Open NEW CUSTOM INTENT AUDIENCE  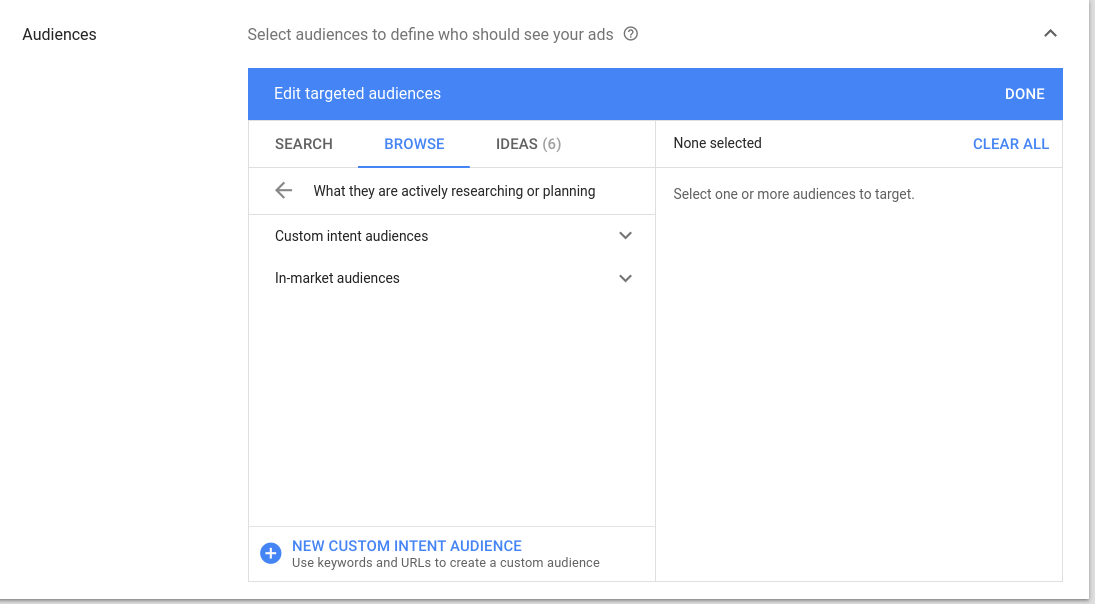click(406, 546)
